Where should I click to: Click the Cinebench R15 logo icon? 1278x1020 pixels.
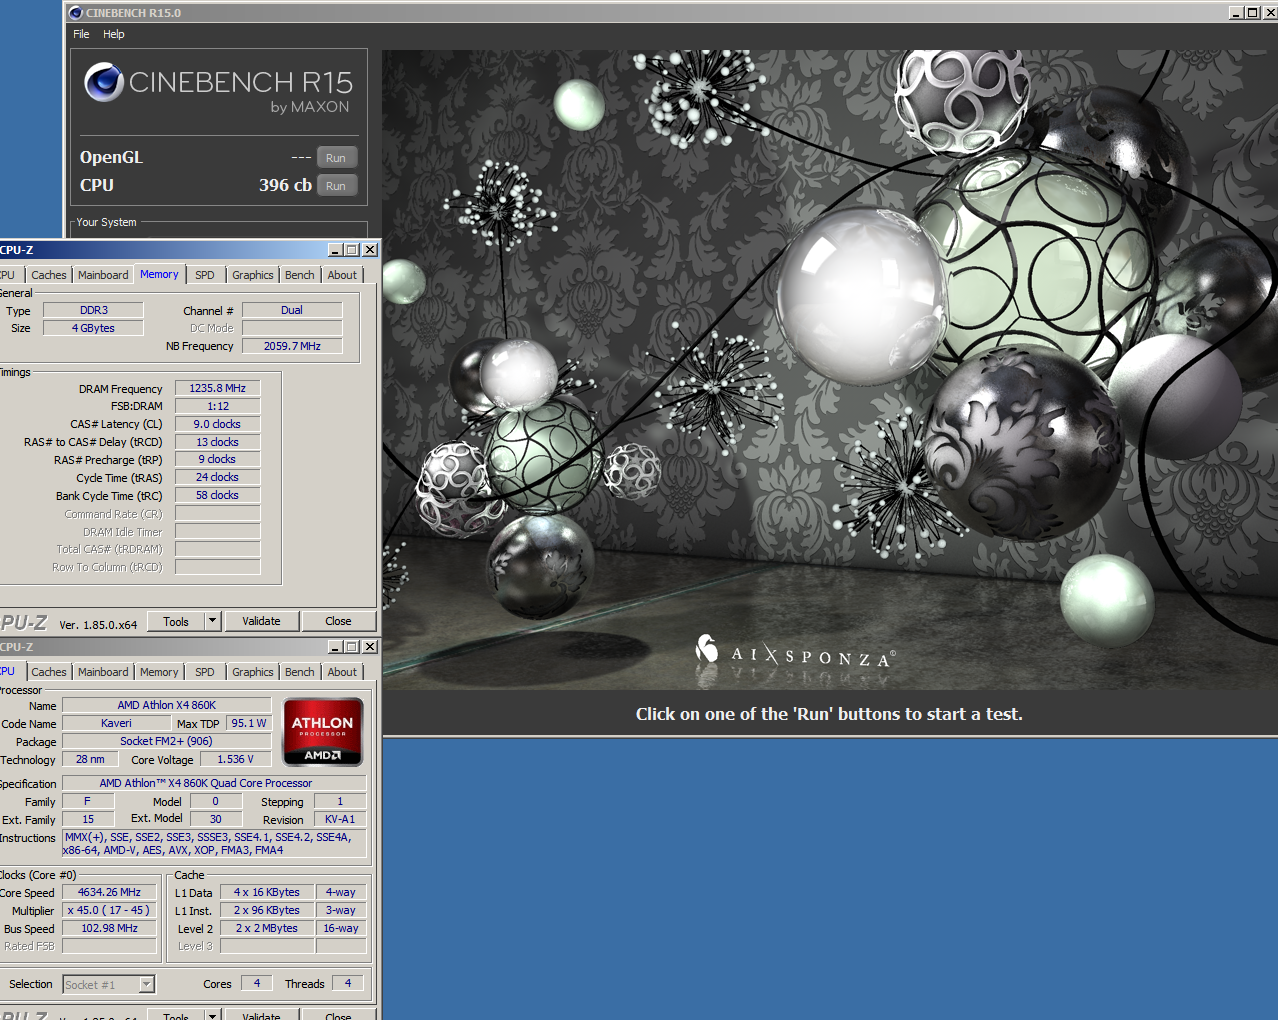click(x=104, y=82)
